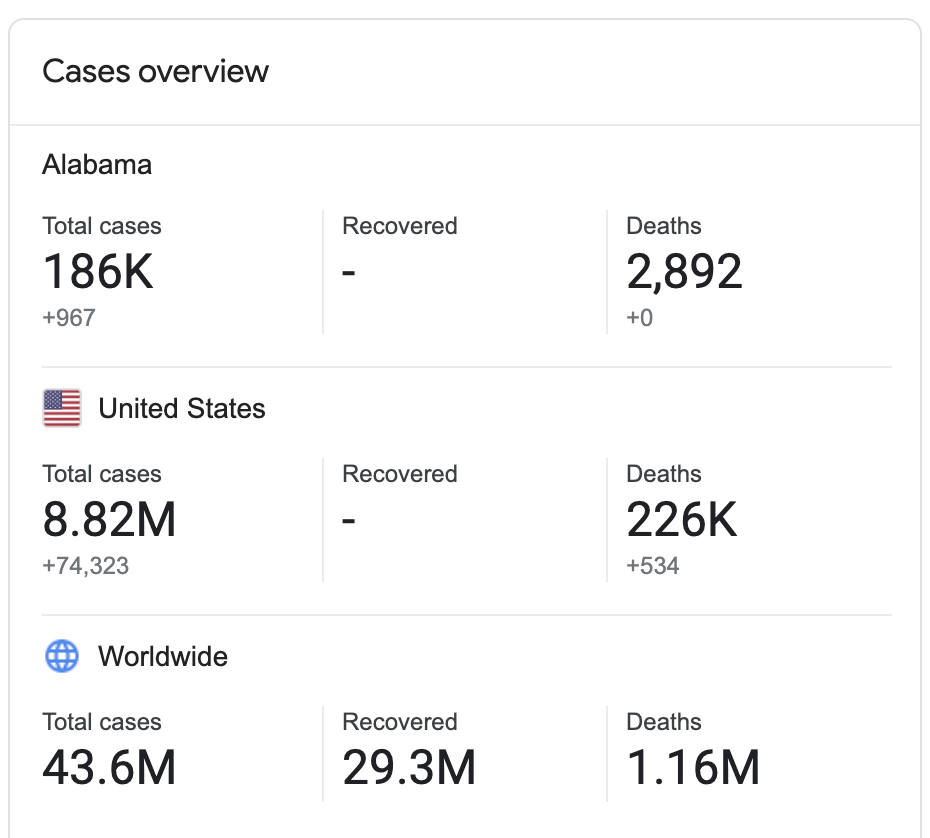Screen dimensions: 930x838
Task: Click US new cases +74,323
Action: [86, 566]
